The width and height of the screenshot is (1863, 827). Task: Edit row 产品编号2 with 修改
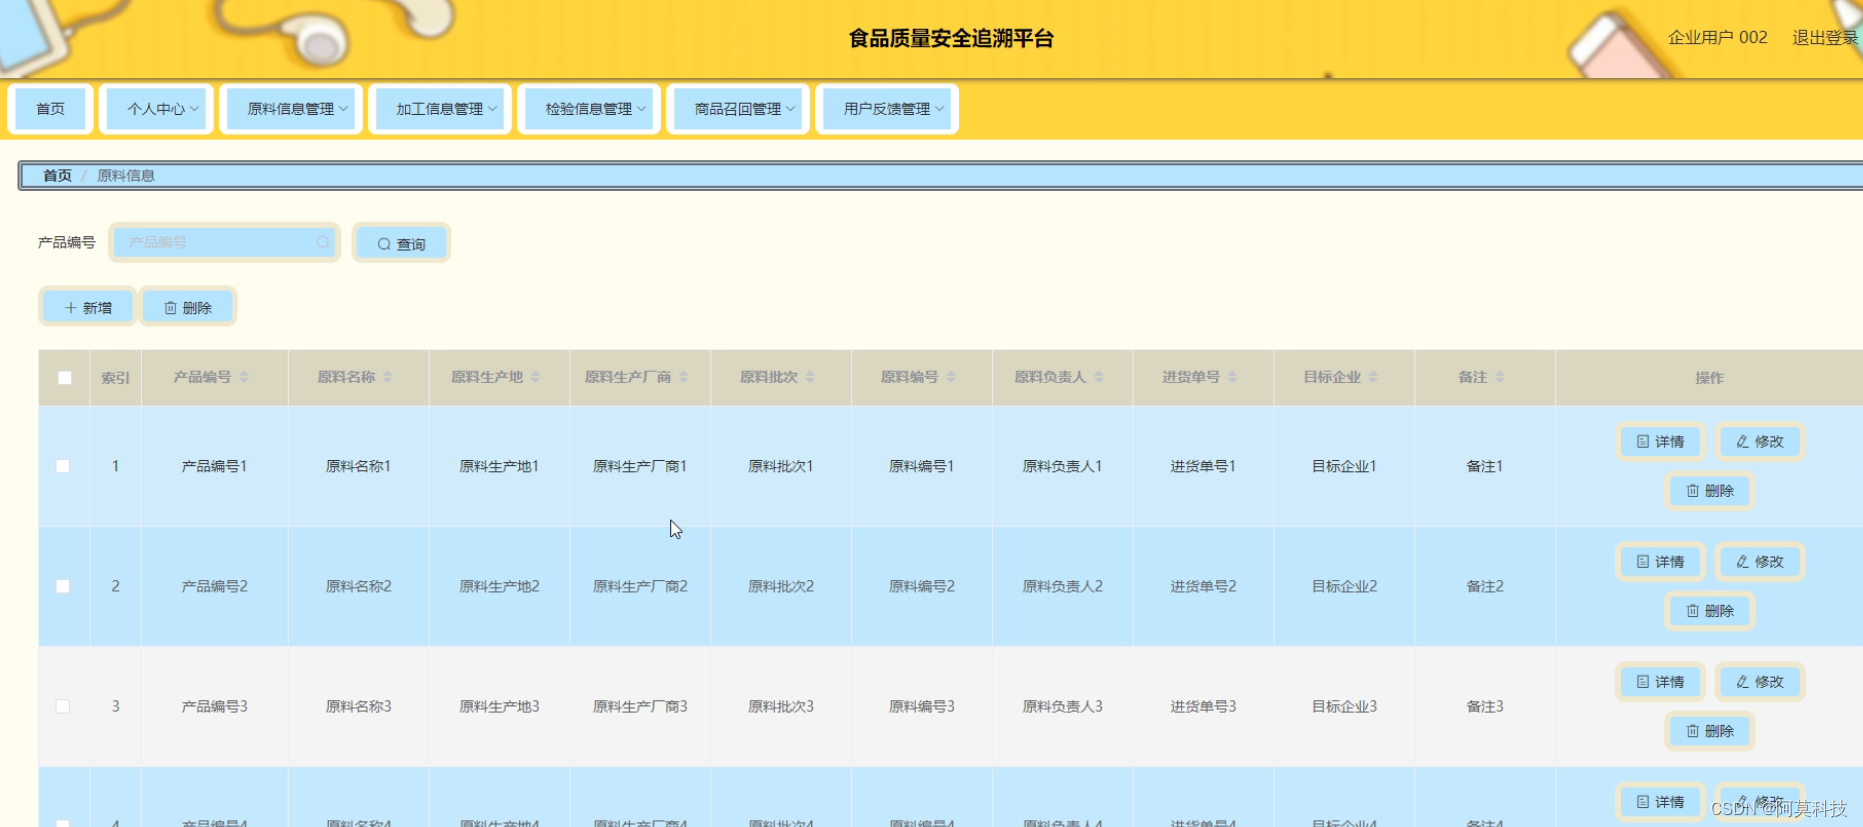click(x=1760, y=561)
